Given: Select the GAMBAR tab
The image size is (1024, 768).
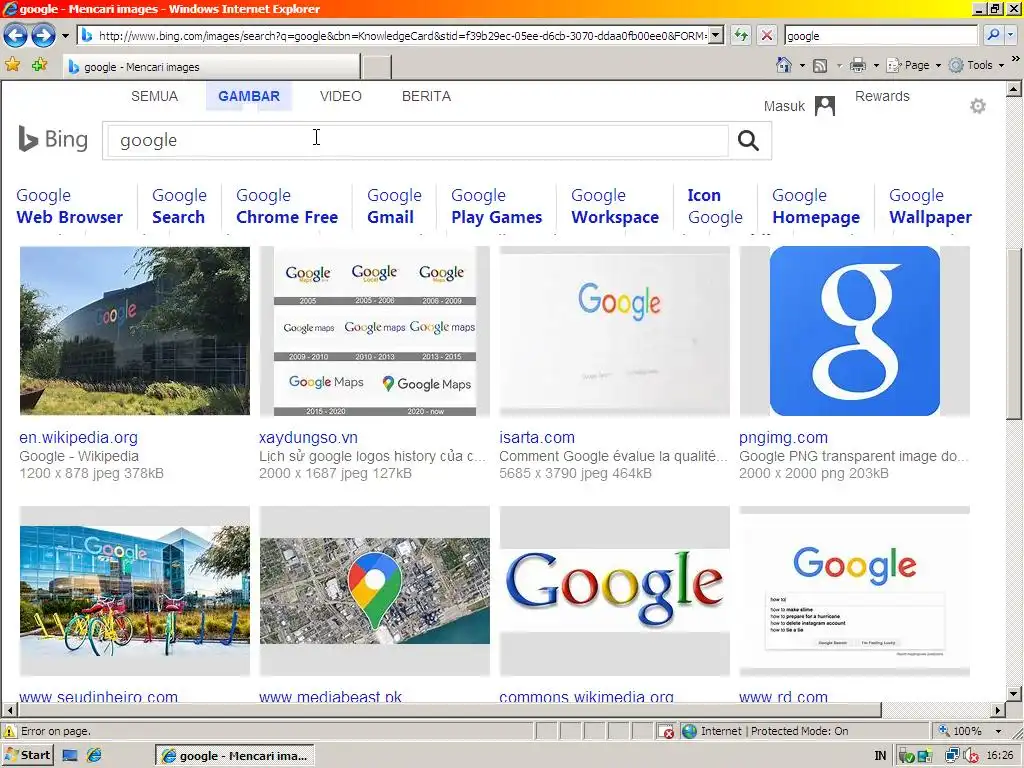Looking at the screenshot, I should point(249,96).
